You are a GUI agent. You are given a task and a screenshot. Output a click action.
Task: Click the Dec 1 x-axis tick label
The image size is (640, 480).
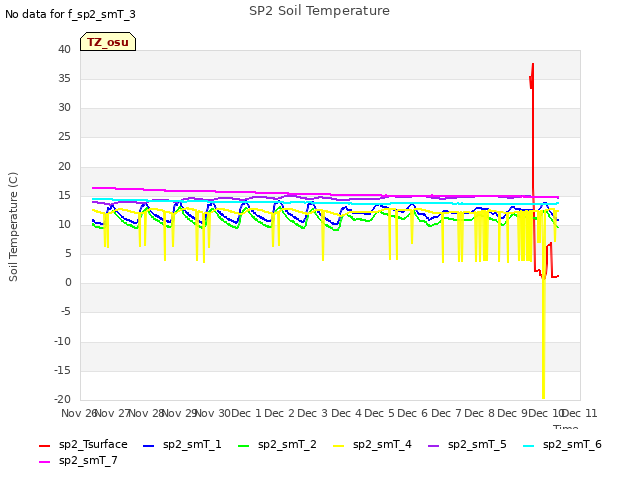coord(246,413)
